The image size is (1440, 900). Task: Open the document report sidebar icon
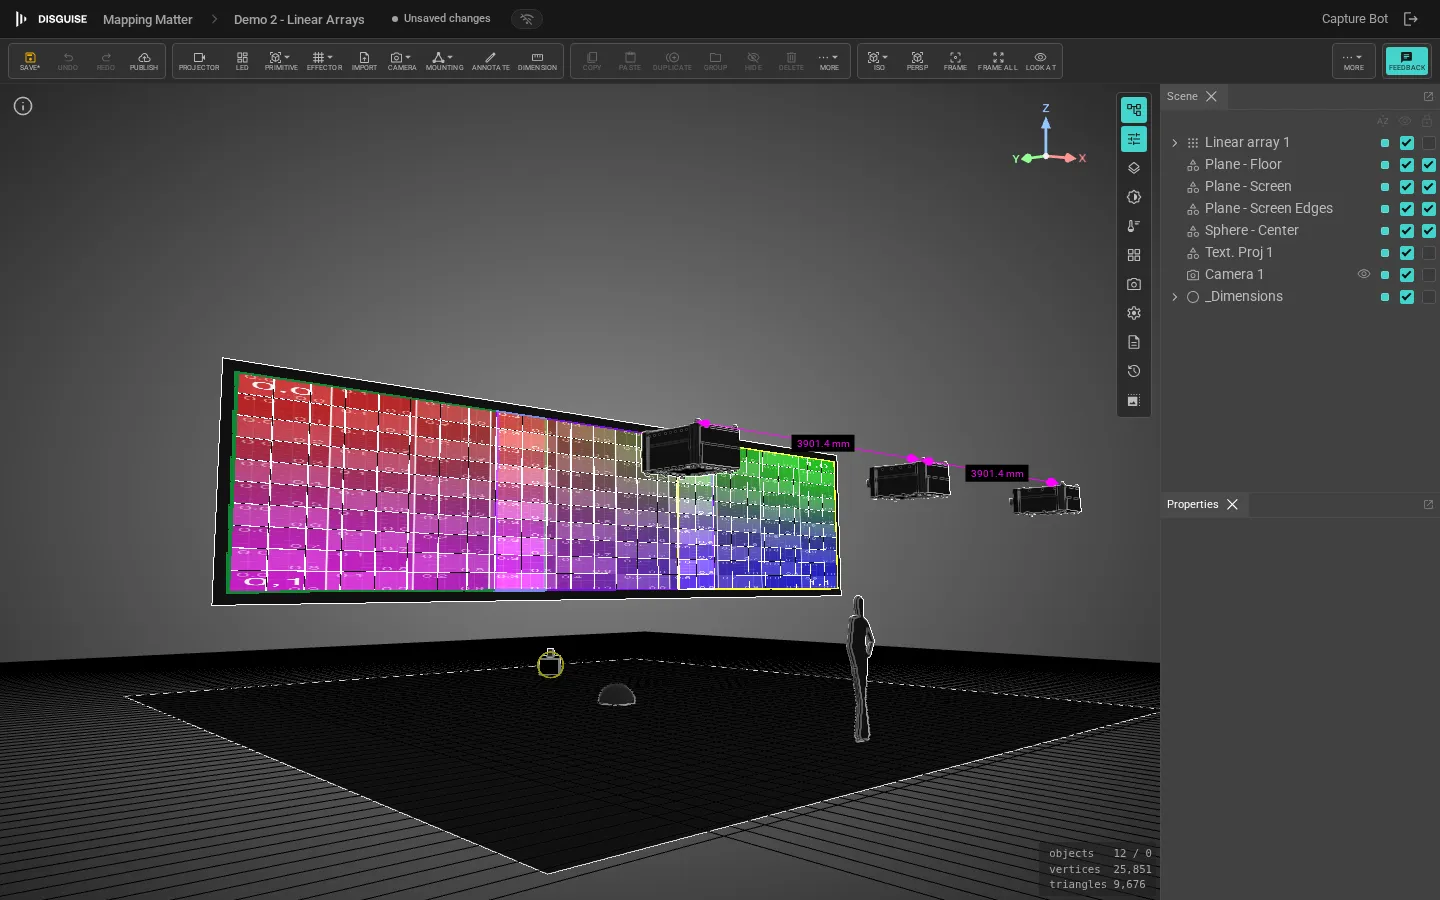click(x=1134, y=342)
